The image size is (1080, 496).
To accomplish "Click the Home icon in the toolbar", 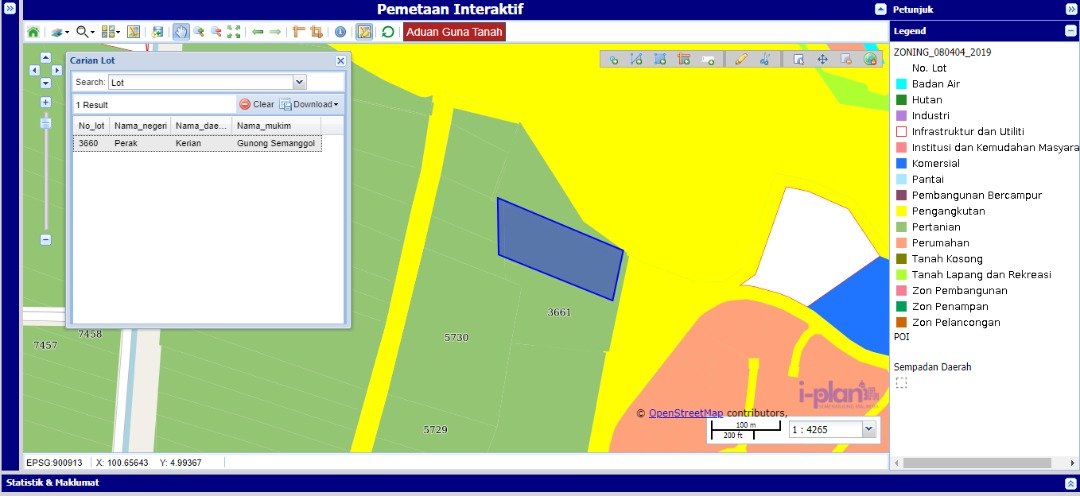I will [33, 32].
